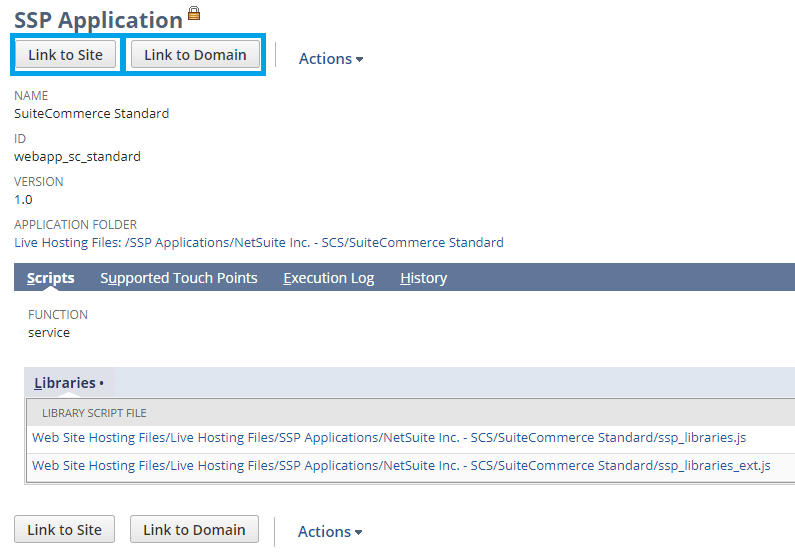Click the SSP Application page title

(98, 21)
